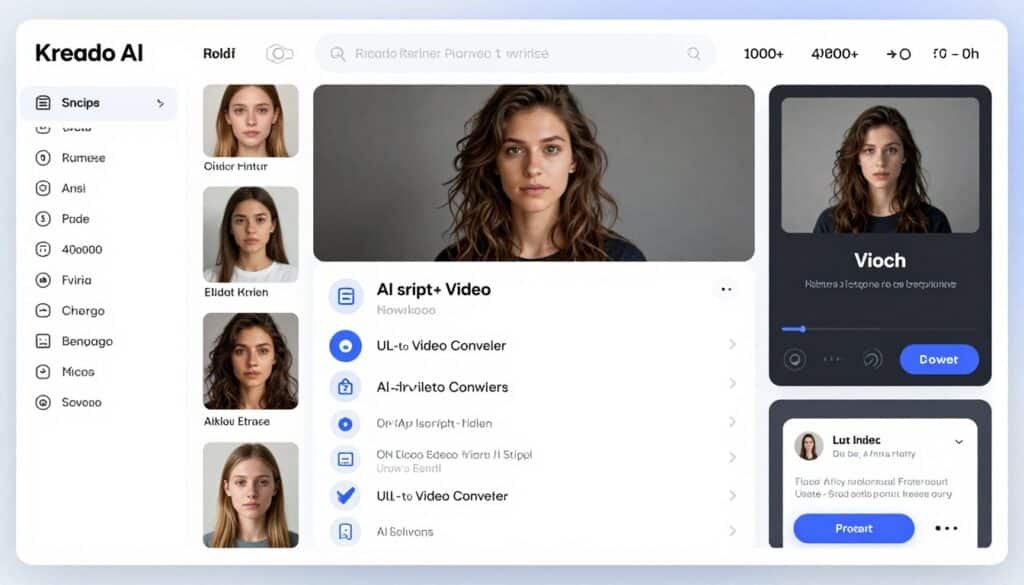Open the Roldi menu

coord(218,53)
